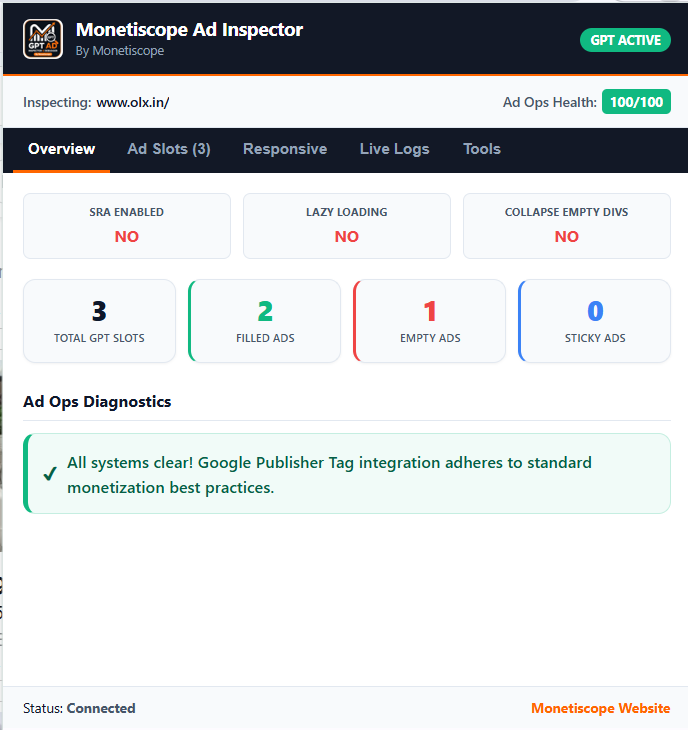Click the 100/100 Ad Ops Health score badge
Screen dimensions: 688x730
(636, 102)
